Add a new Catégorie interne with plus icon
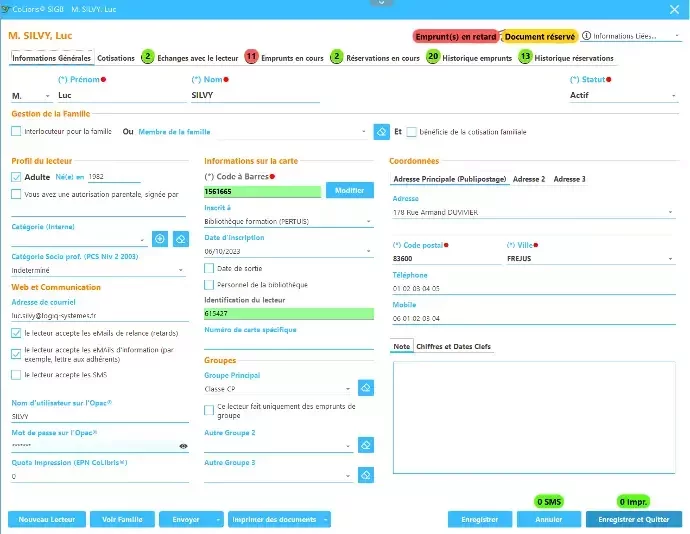This screenshot has height=534, width=690. 160,239
